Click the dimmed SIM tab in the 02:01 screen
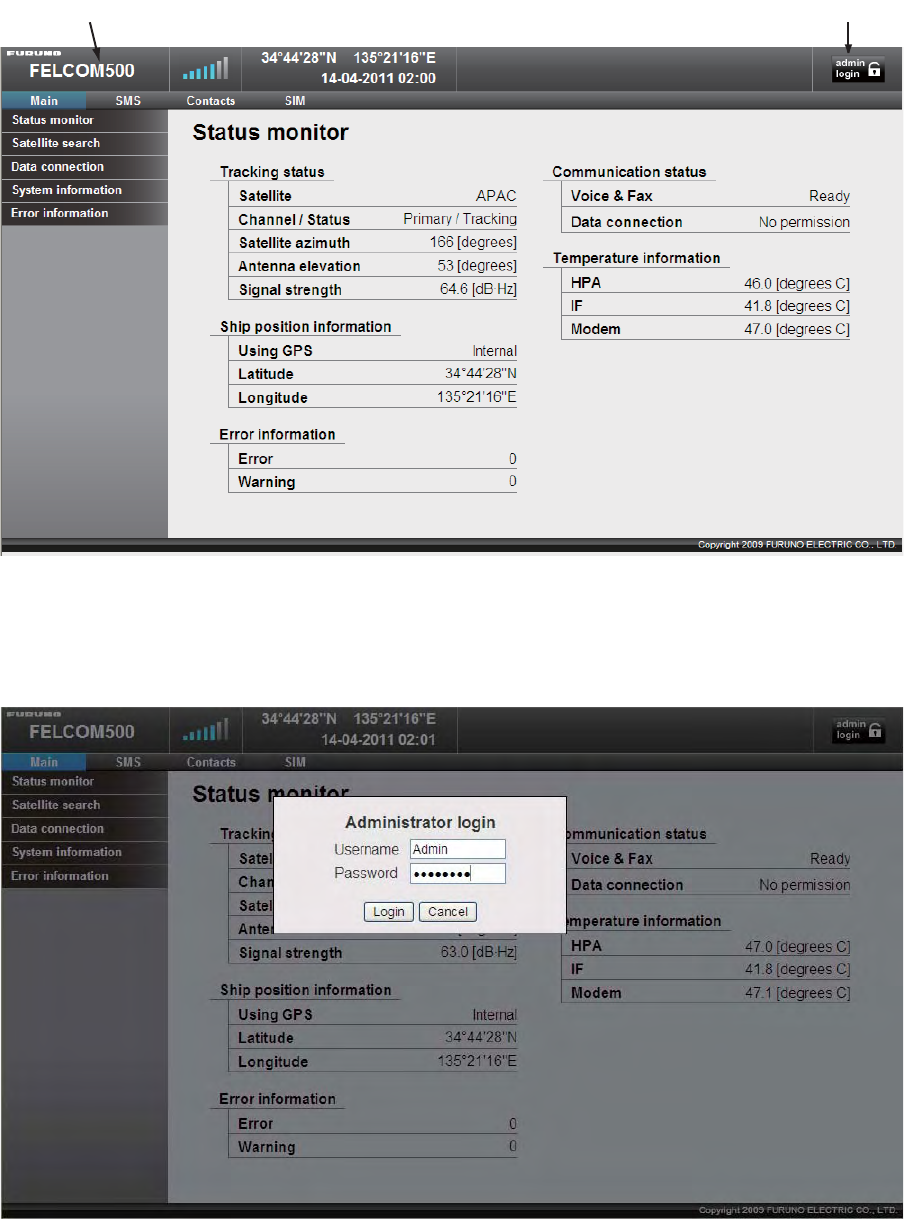The width and height of the screenshot is (904, 1219). tap(295, 762)
